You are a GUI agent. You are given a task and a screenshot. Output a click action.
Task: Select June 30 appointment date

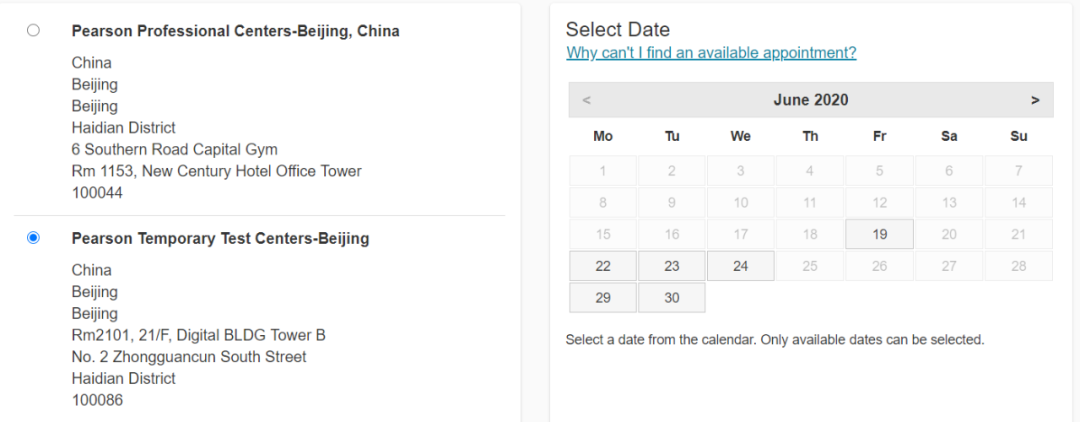click(x=672, y=298)
